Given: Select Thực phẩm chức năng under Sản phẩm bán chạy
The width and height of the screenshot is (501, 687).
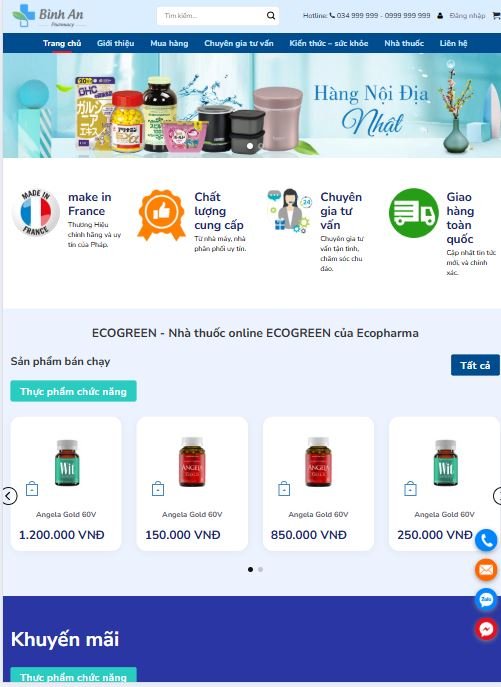Looking at the screenshot, I should pos(74,391).
